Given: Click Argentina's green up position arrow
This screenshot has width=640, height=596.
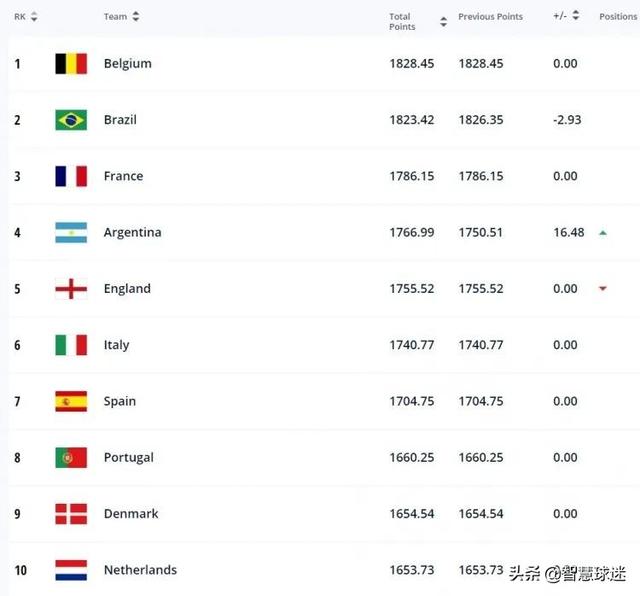Looking at the screenshot, I should [603, 233].
